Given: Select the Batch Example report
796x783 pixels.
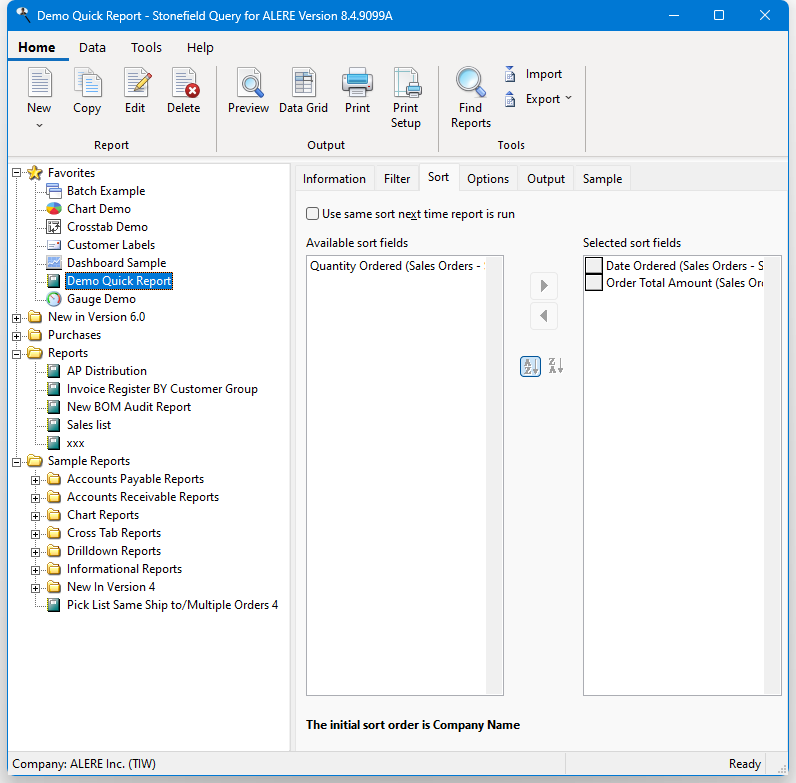Looking at the screenshot, I should pyautogui.click(x=106, y=191).
